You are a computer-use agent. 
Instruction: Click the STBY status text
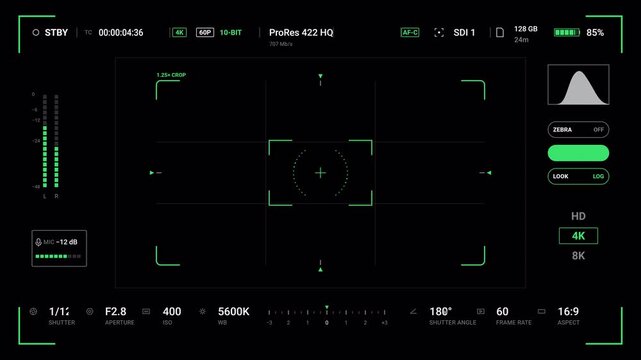tap(56, 32)
